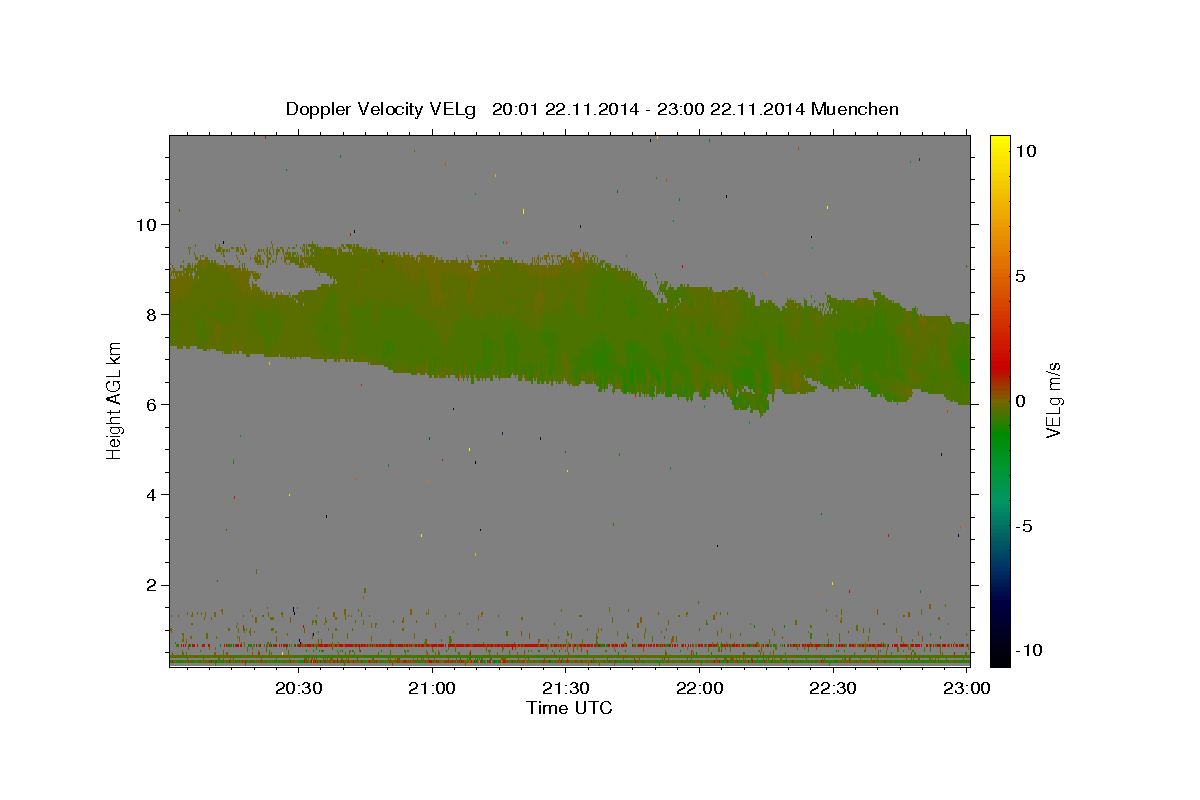Click the 'Height AGL km' axis label

coord(114,400)
